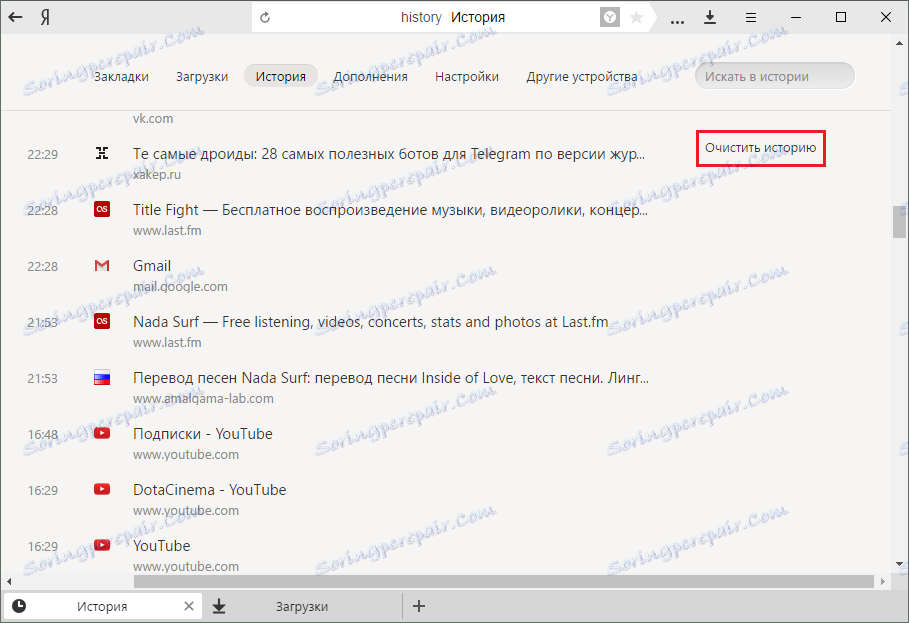909x623 pixels.
Task: Click the vertical scrollbar up arrow
Action: pos(899,43)
